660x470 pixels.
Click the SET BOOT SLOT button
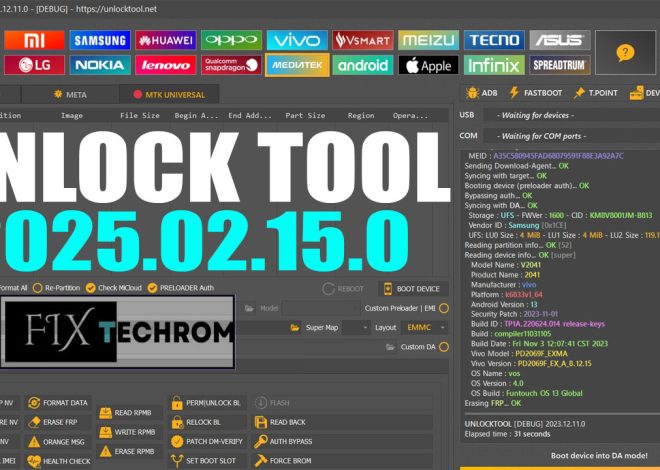(x=208, y=461)
